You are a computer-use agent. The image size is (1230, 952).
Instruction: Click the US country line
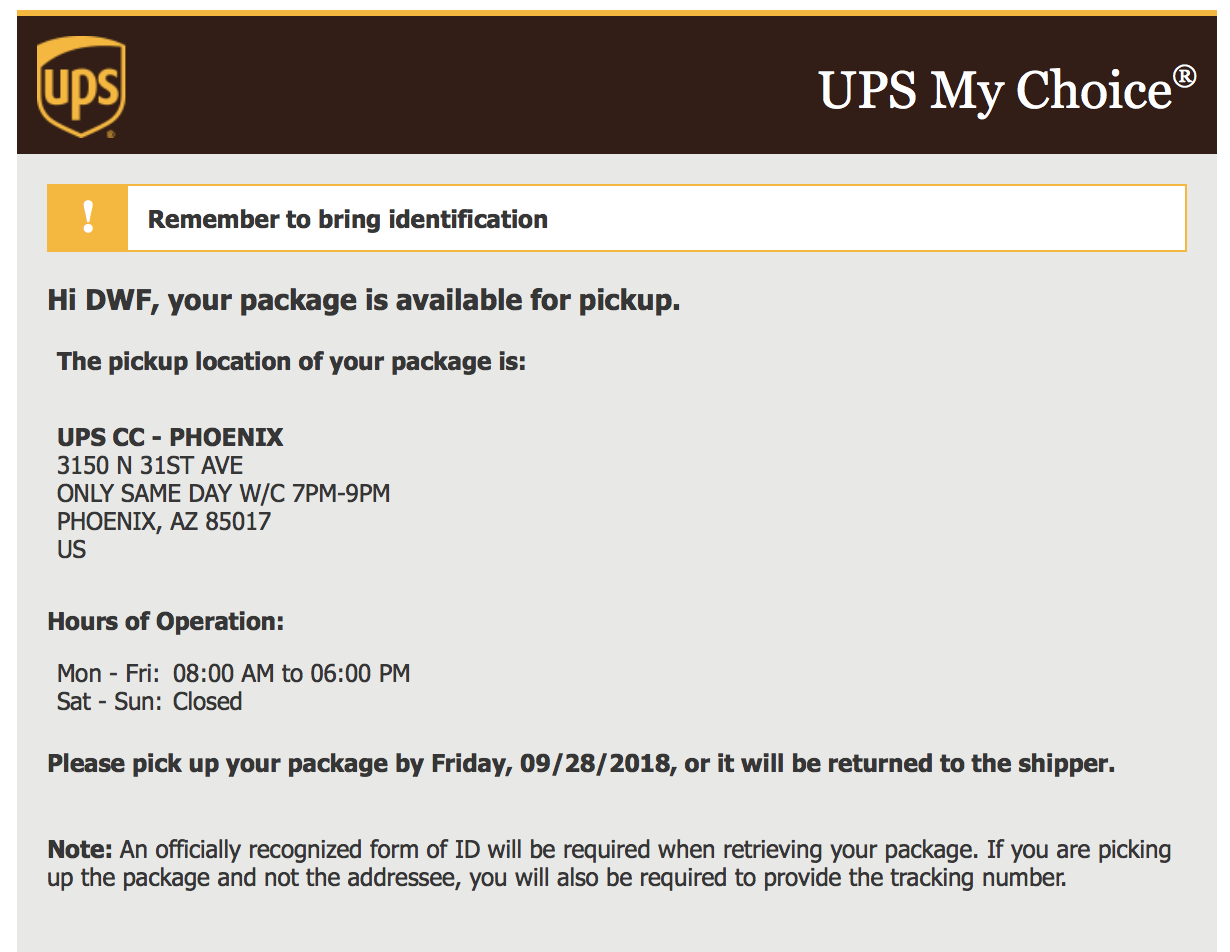tap(72, 549)
